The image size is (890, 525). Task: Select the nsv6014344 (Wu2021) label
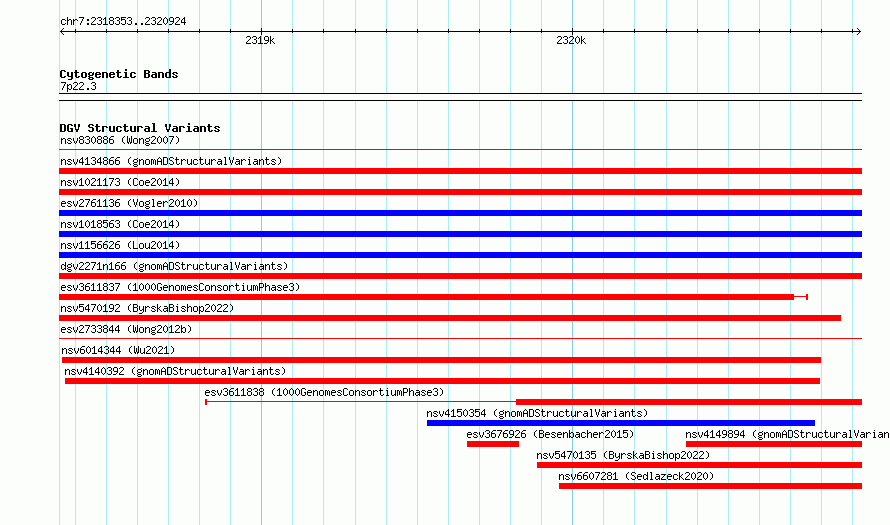point(118,350)
